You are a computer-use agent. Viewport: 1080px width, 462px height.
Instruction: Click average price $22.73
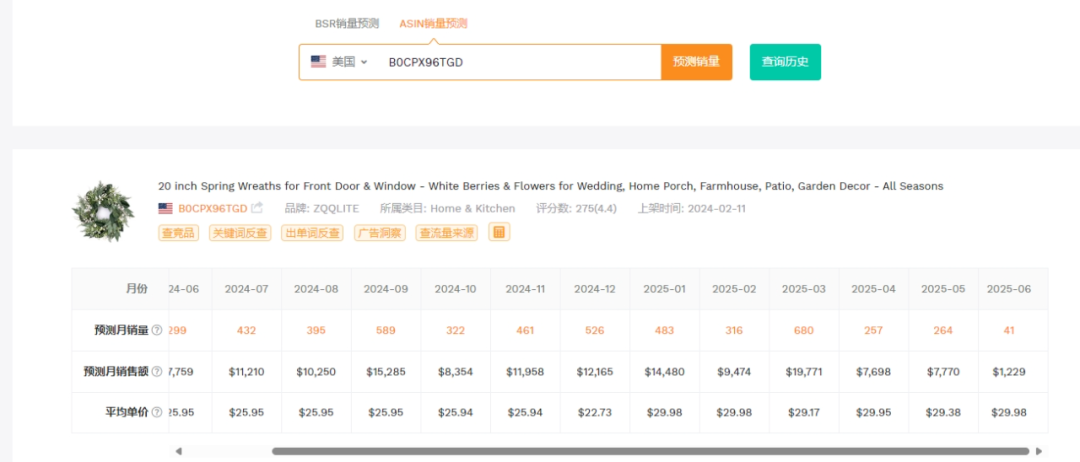tap(594, 412)
